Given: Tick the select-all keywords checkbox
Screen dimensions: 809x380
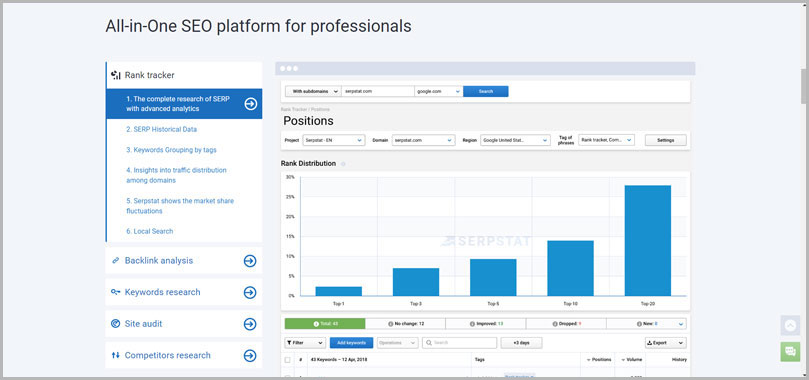Looking at the screenshot, I should click(288, 360).
